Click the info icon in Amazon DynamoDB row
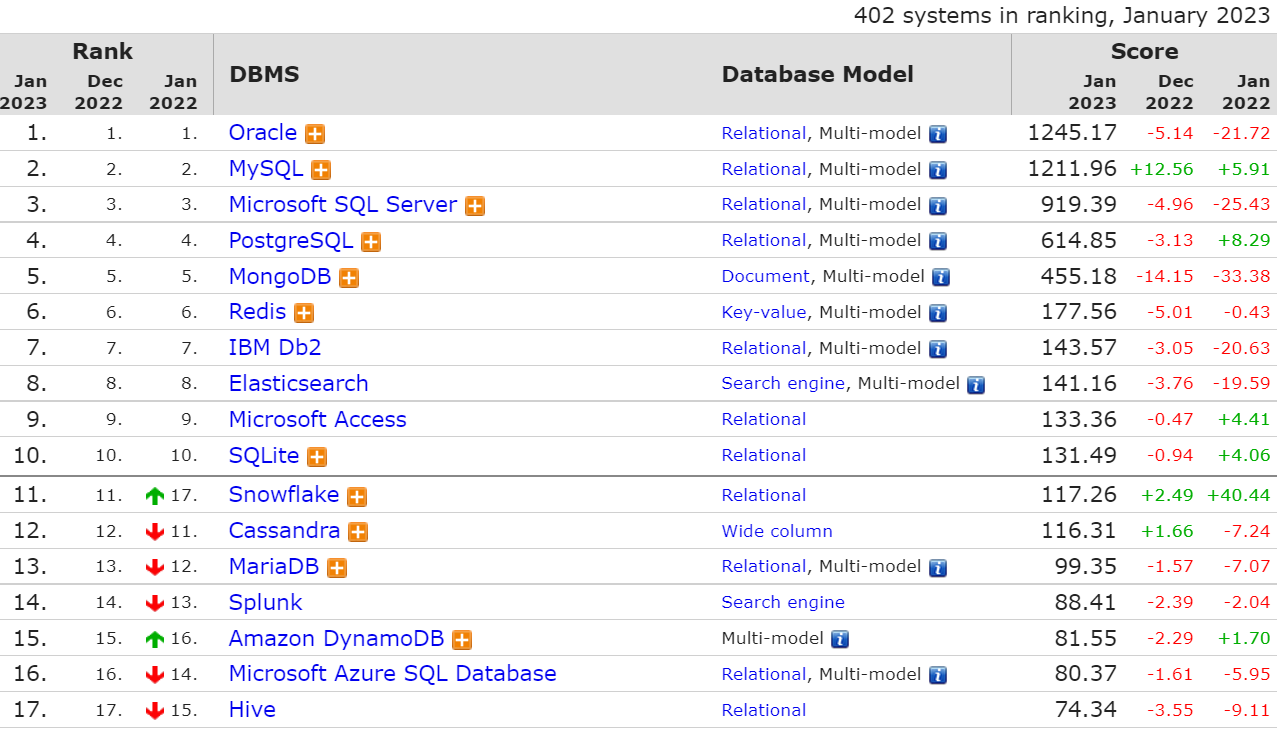This screenshot has height=731, width=1283. click(840, 639)
